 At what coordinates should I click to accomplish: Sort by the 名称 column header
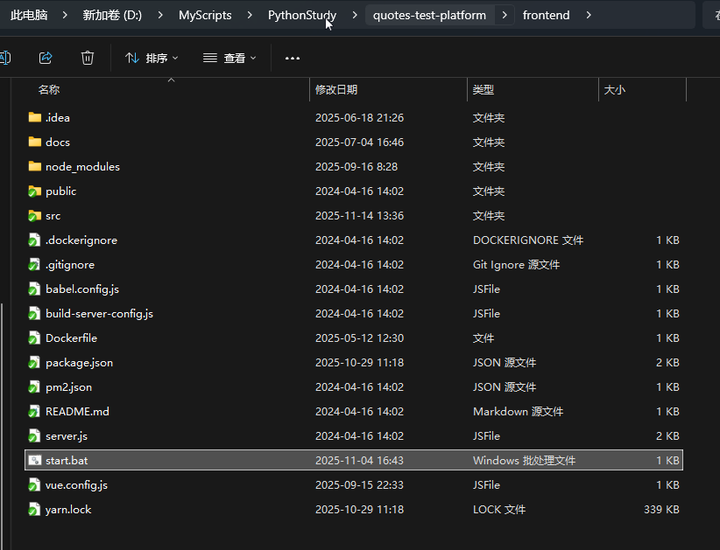pyautogui.click(x=49, y=90)
